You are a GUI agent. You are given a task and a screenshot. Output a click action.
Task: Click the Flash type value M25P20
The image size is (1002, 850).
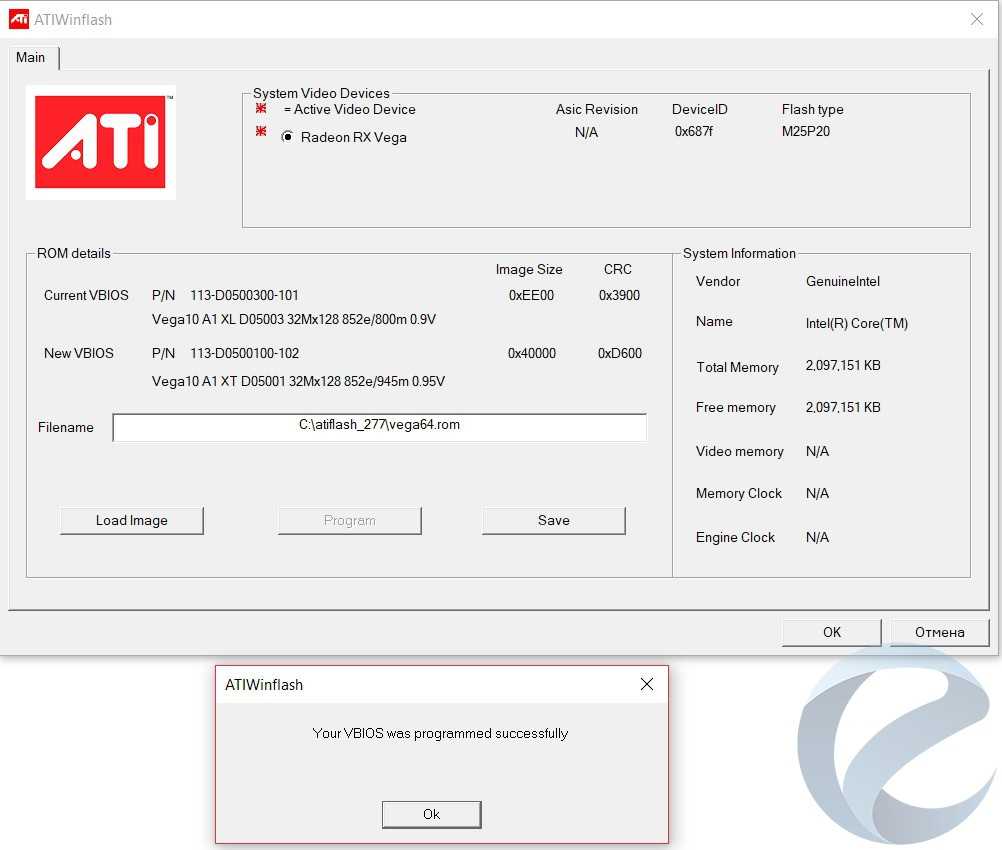[x=806, y=132]
